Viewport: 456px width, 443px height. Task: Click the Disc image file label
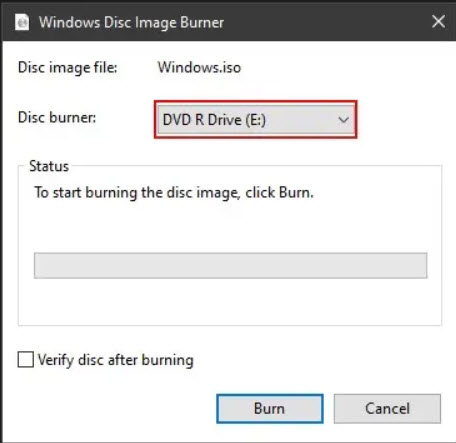pyautogui.click(x=68, y=68)
